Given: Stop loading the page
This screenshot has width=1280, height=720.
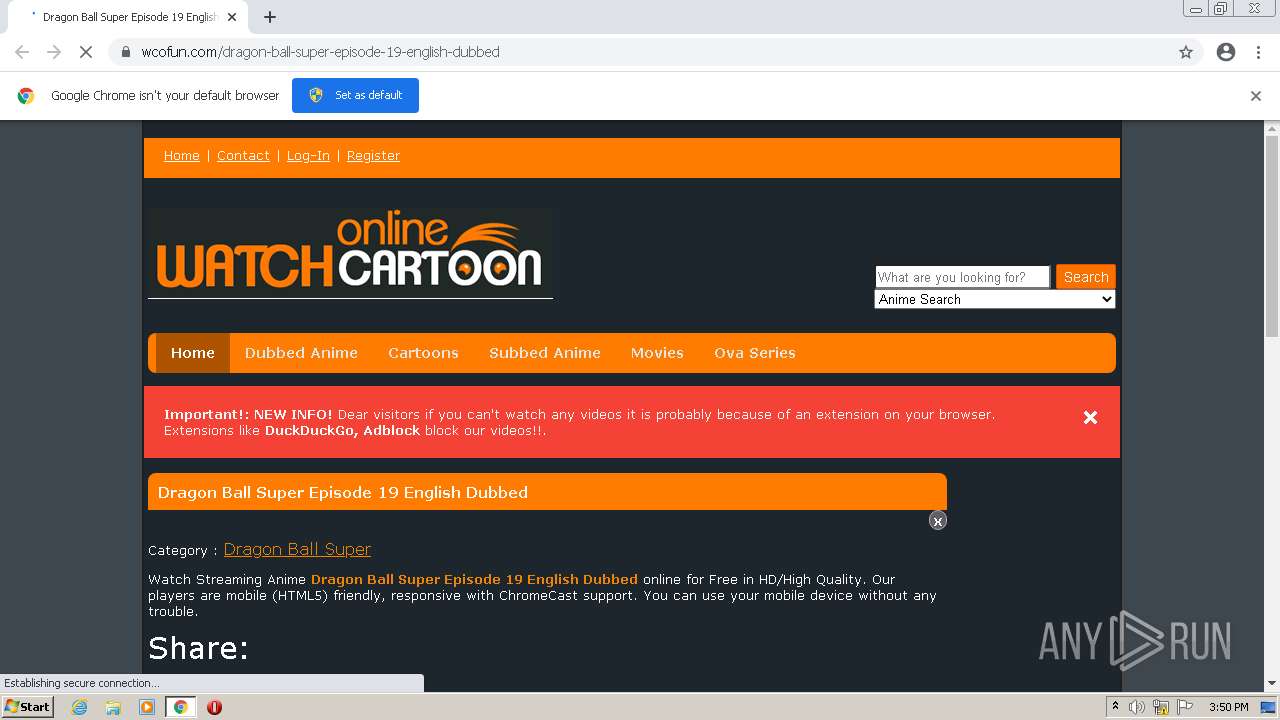Looking at the screenshot, I should point(85,52).
